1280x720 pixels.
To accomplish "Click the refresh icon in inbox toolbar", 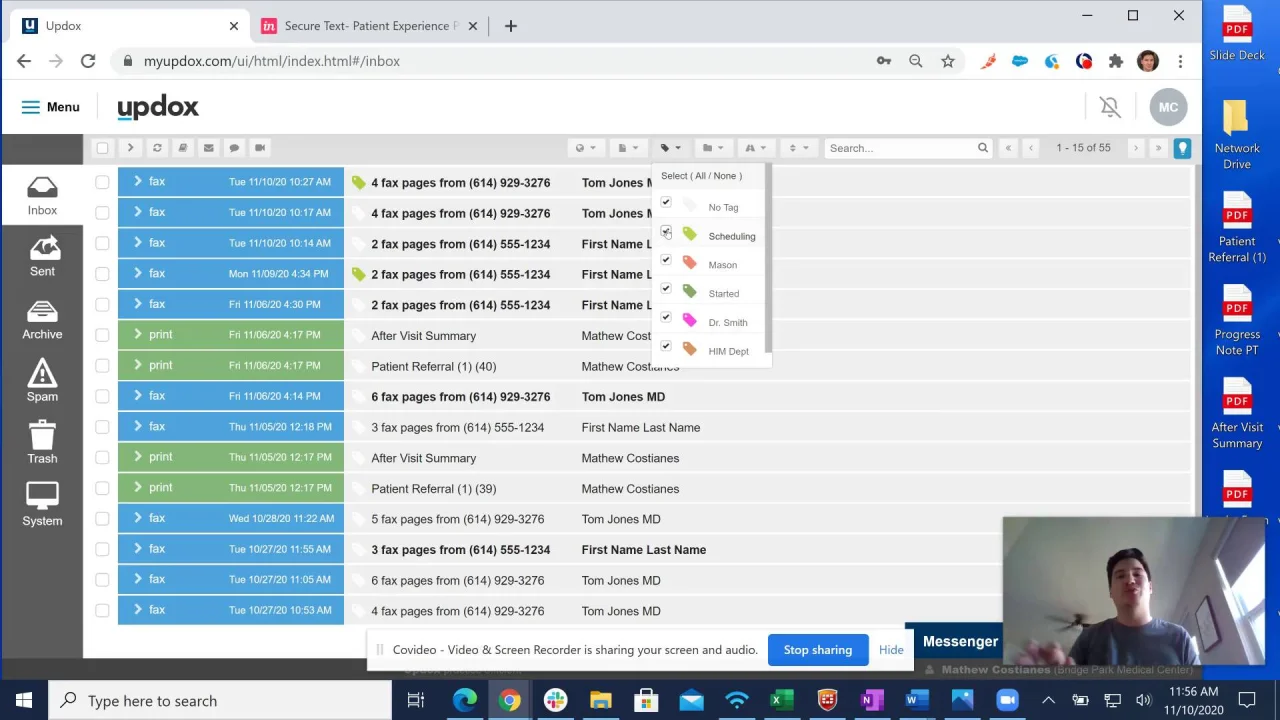I will 157,148.
